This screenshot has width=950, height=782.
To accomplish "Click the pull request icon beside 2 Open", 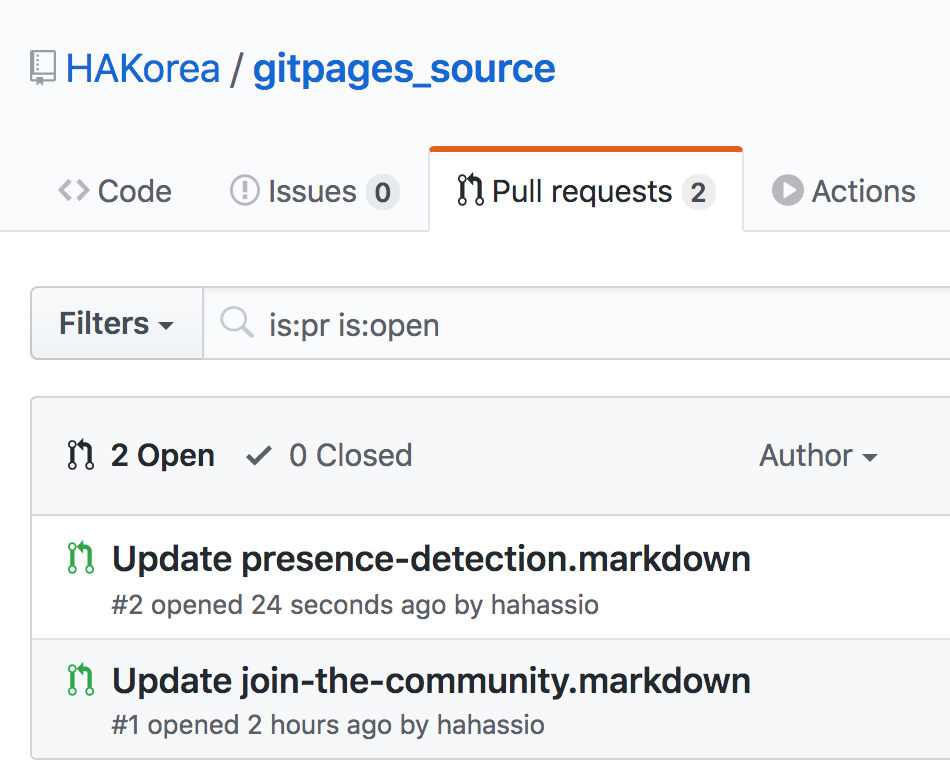I will click(81, 456).
